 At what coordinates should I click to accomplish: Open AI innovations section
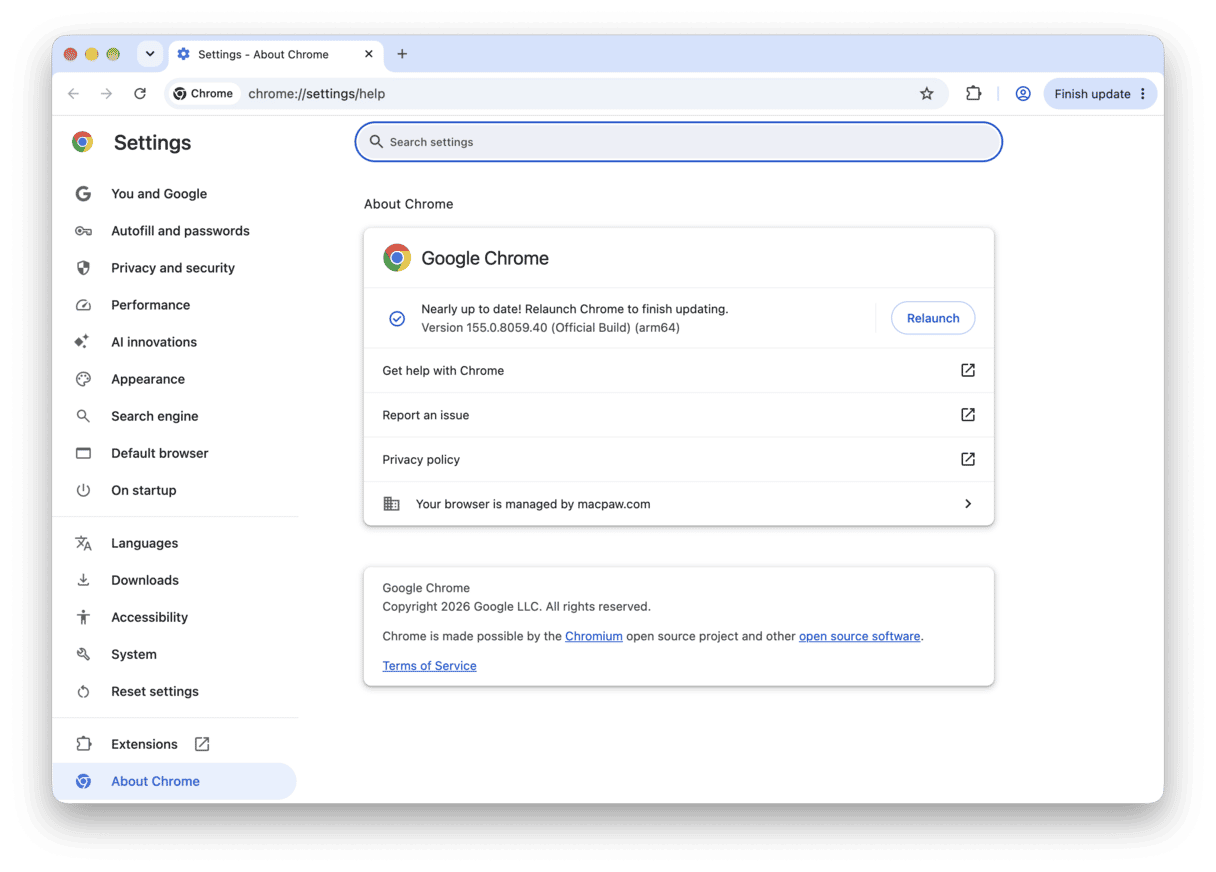click(153, 342)
